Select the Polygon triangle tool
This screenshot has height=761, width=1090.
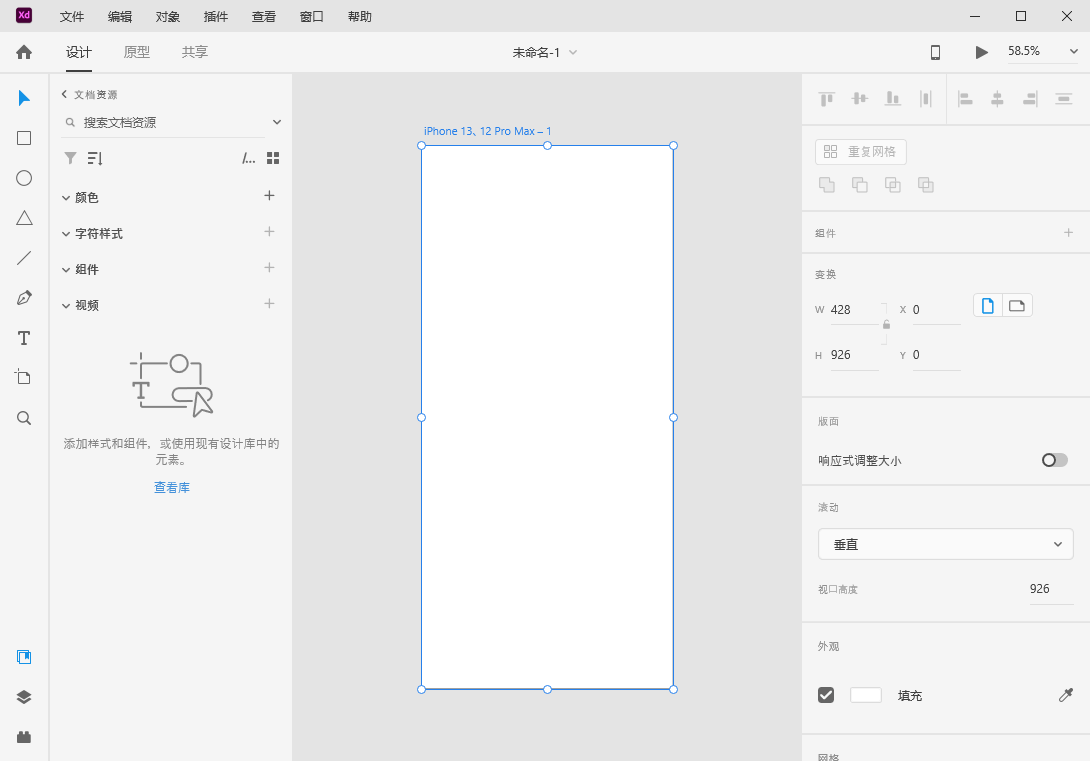point(24,218)
